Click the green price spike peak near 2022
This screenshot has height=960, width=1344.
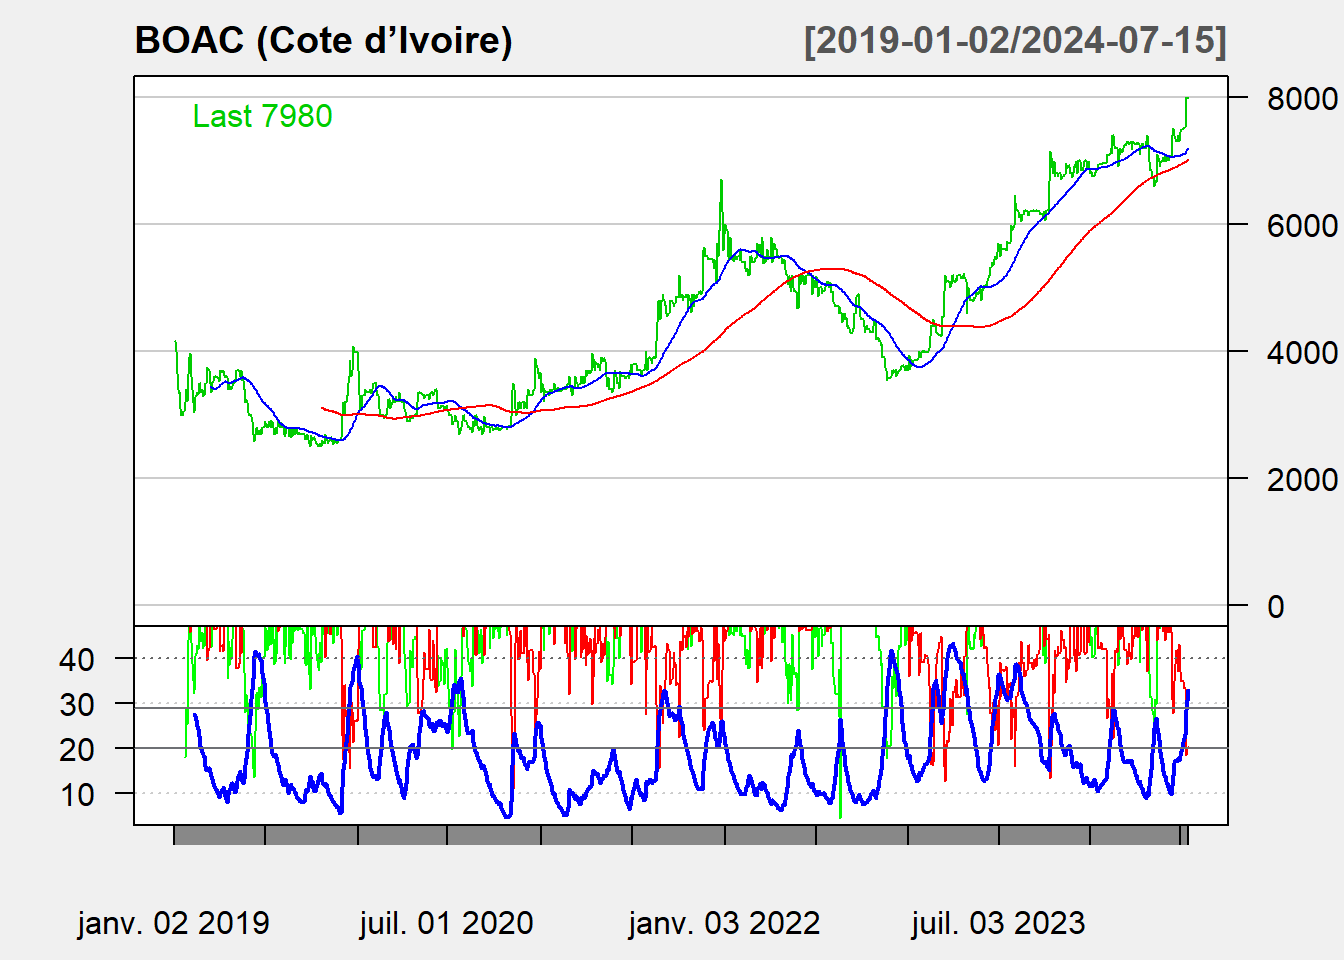(721, 182)
